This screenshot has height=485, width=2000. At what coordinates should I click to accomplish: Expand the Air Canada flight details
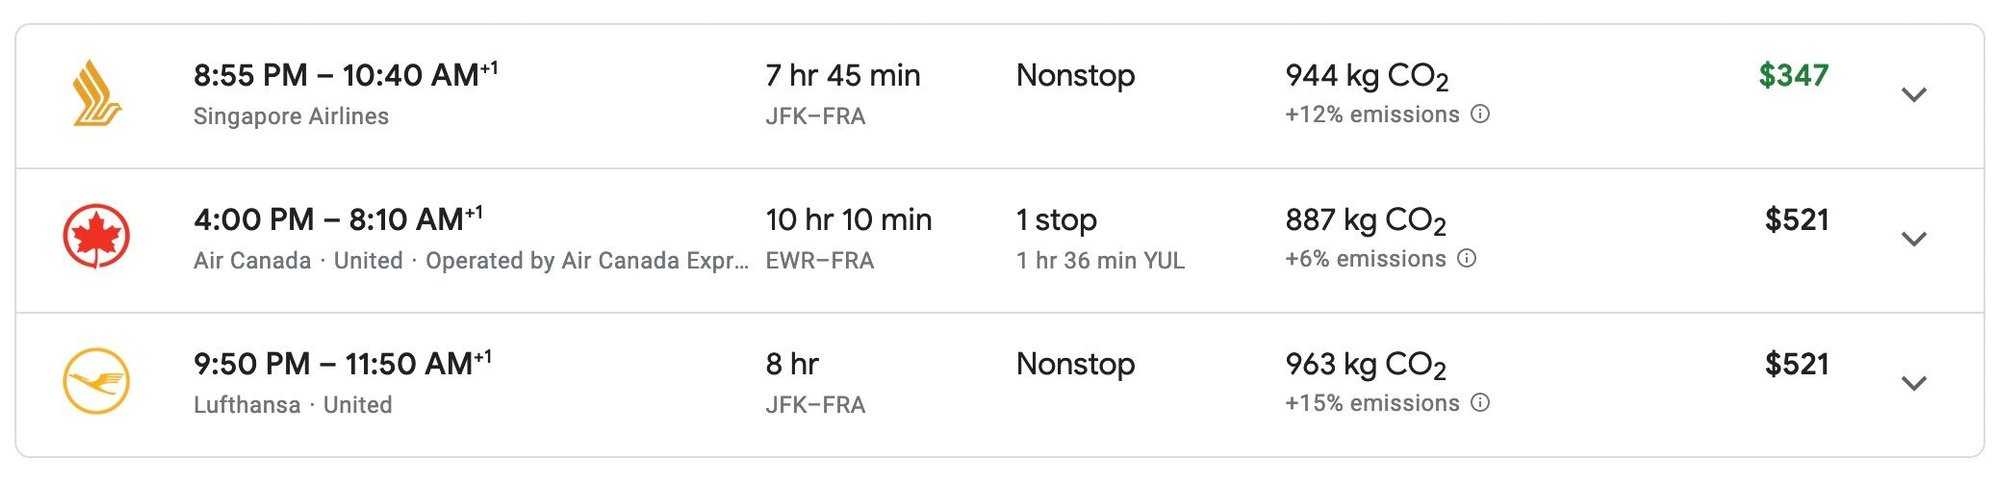coord(1913,239)
